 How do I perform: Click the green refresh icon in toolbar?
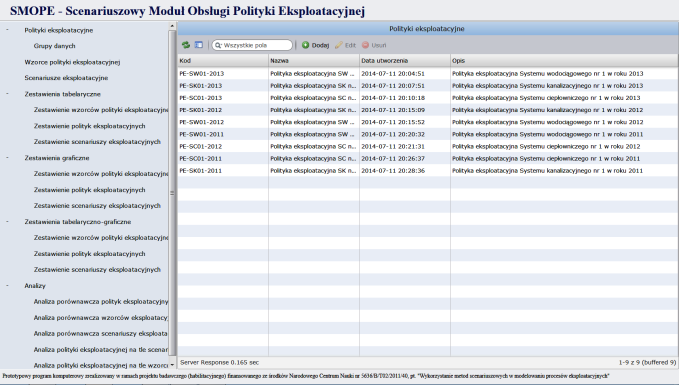(x=186, y=45)
